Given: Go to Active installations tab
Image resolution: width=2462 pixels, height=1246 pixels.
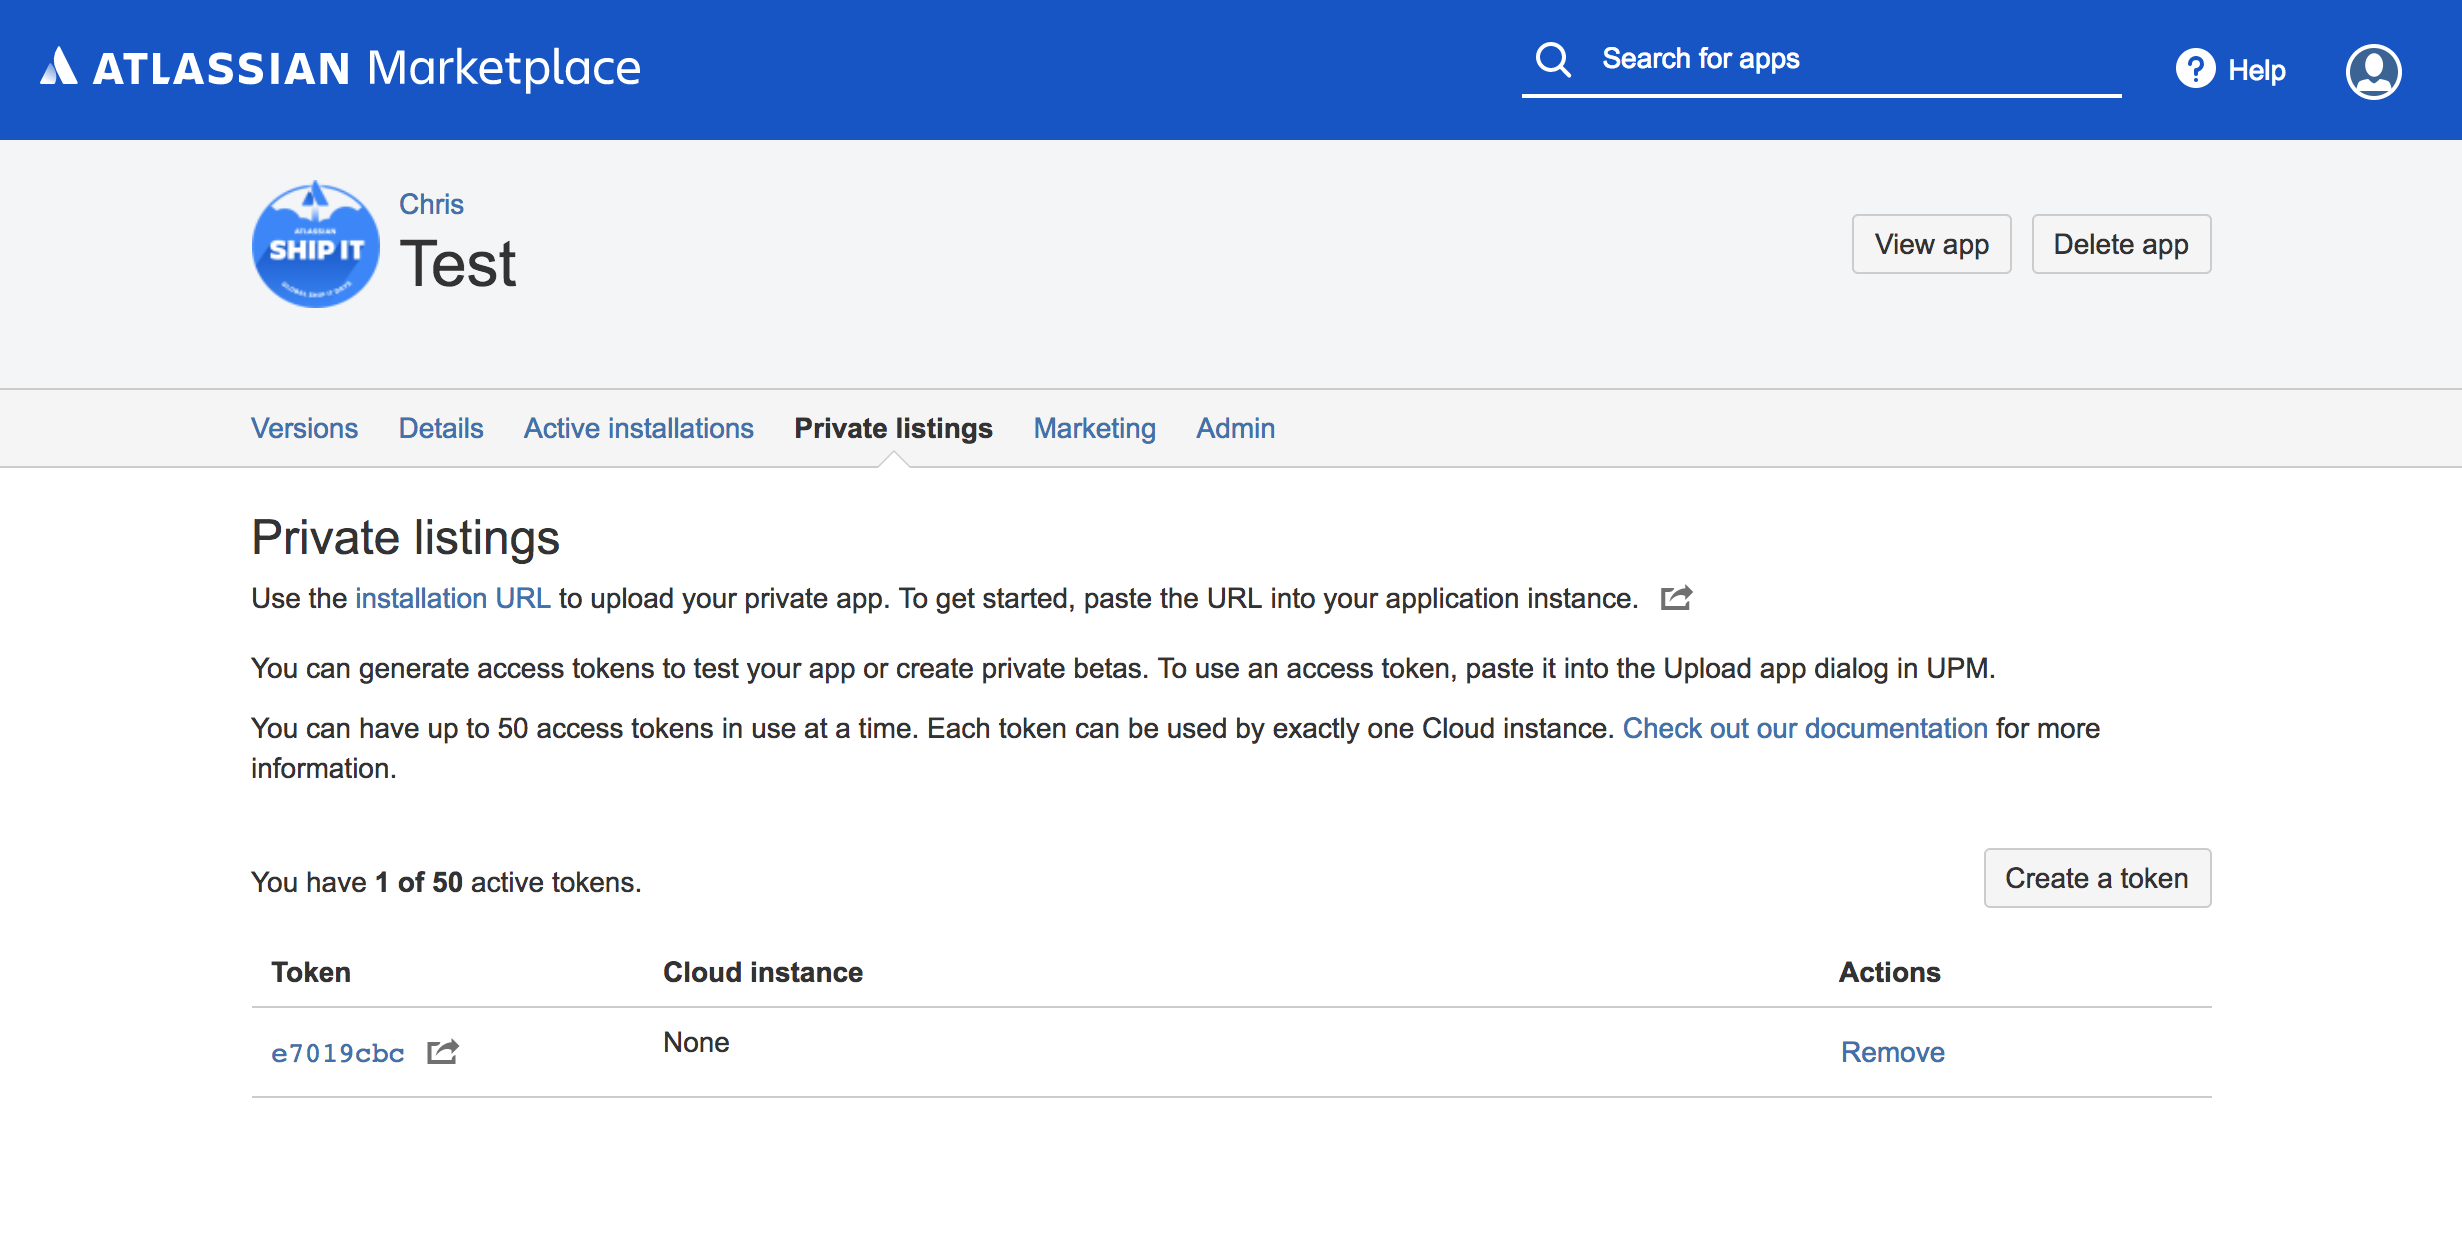Looking at the screenshot, I should coord(638,428).
